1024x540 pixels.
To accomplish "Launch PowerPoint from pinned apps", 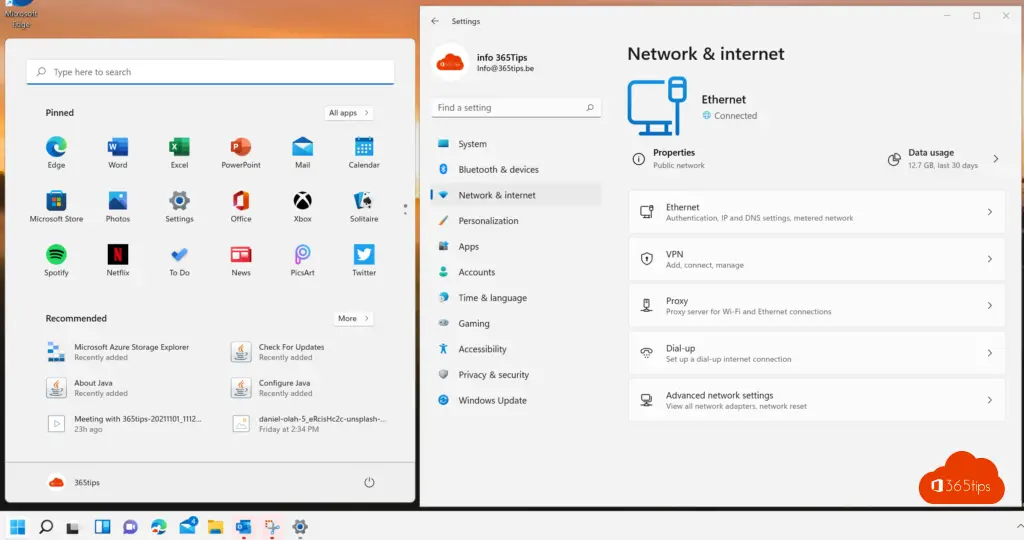I will (241, 152).
